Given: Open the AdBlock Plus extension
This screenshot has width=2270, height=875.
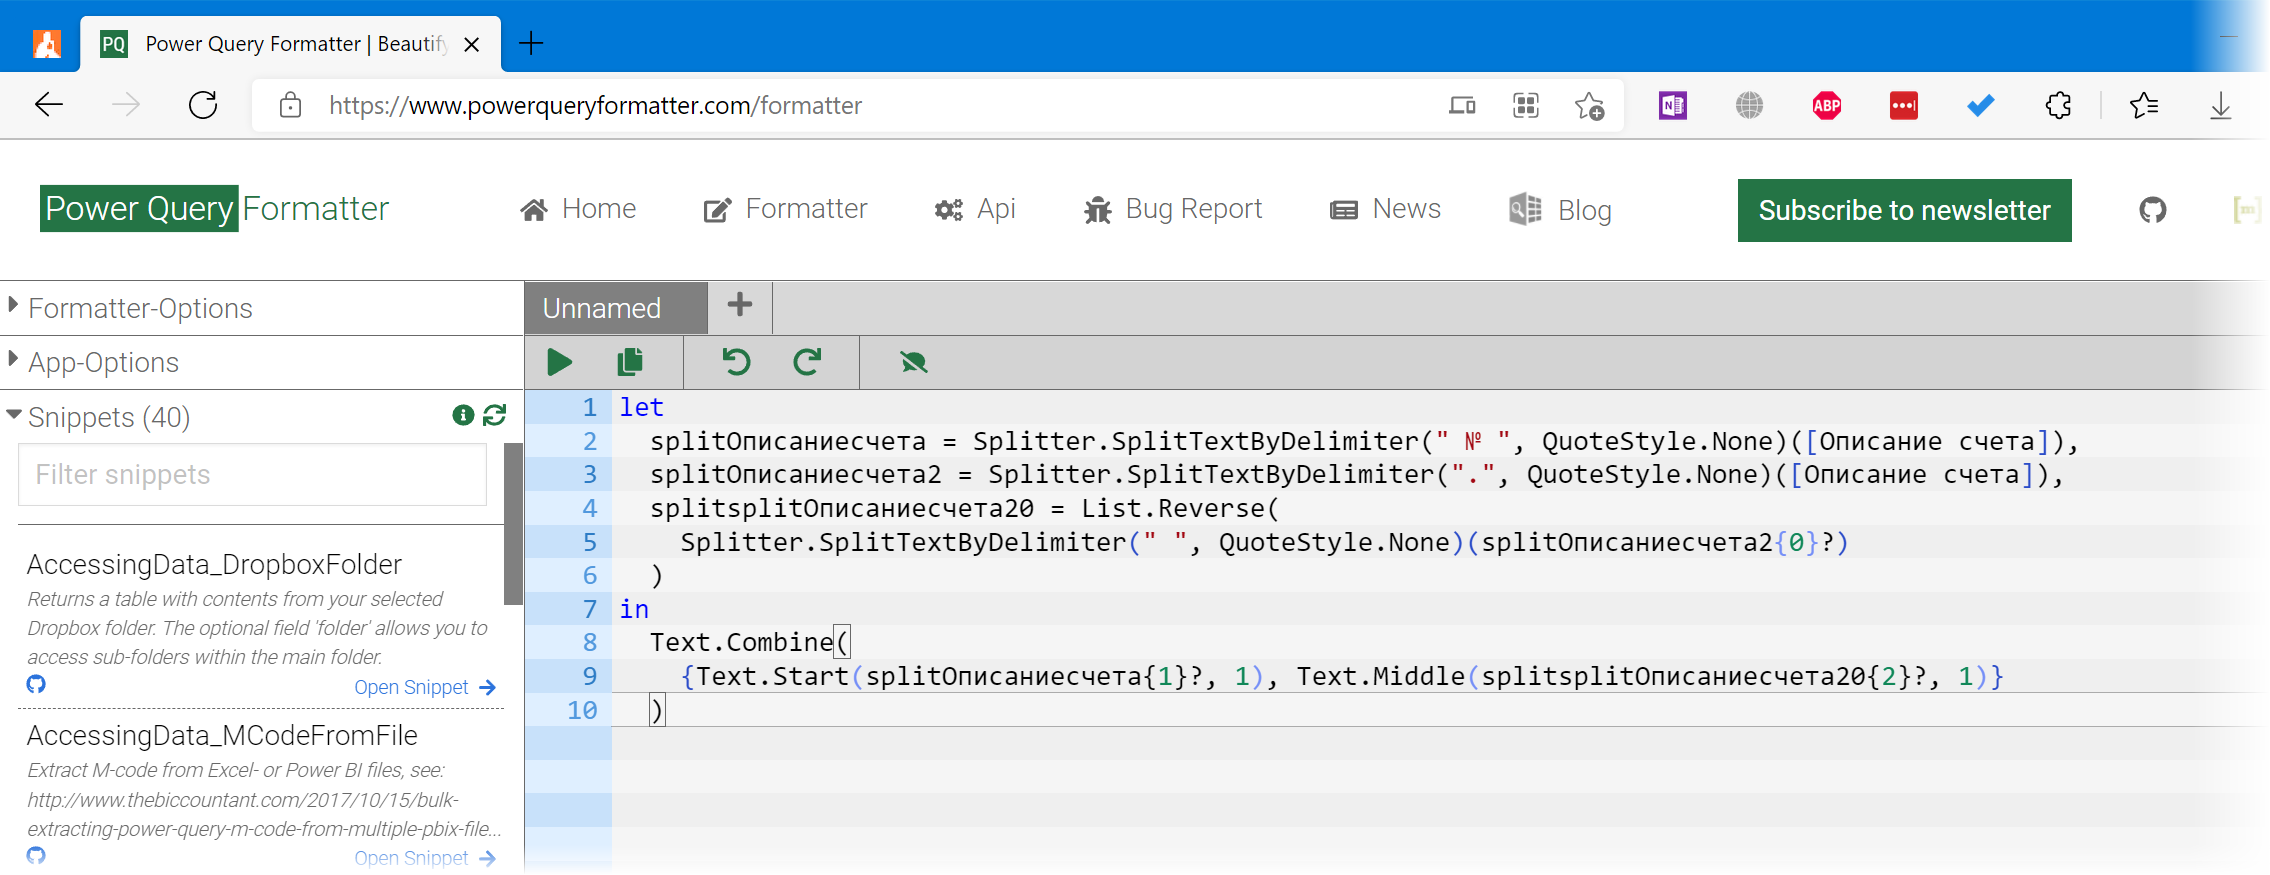Looking at the screenshot, I should click(1827, 105).
